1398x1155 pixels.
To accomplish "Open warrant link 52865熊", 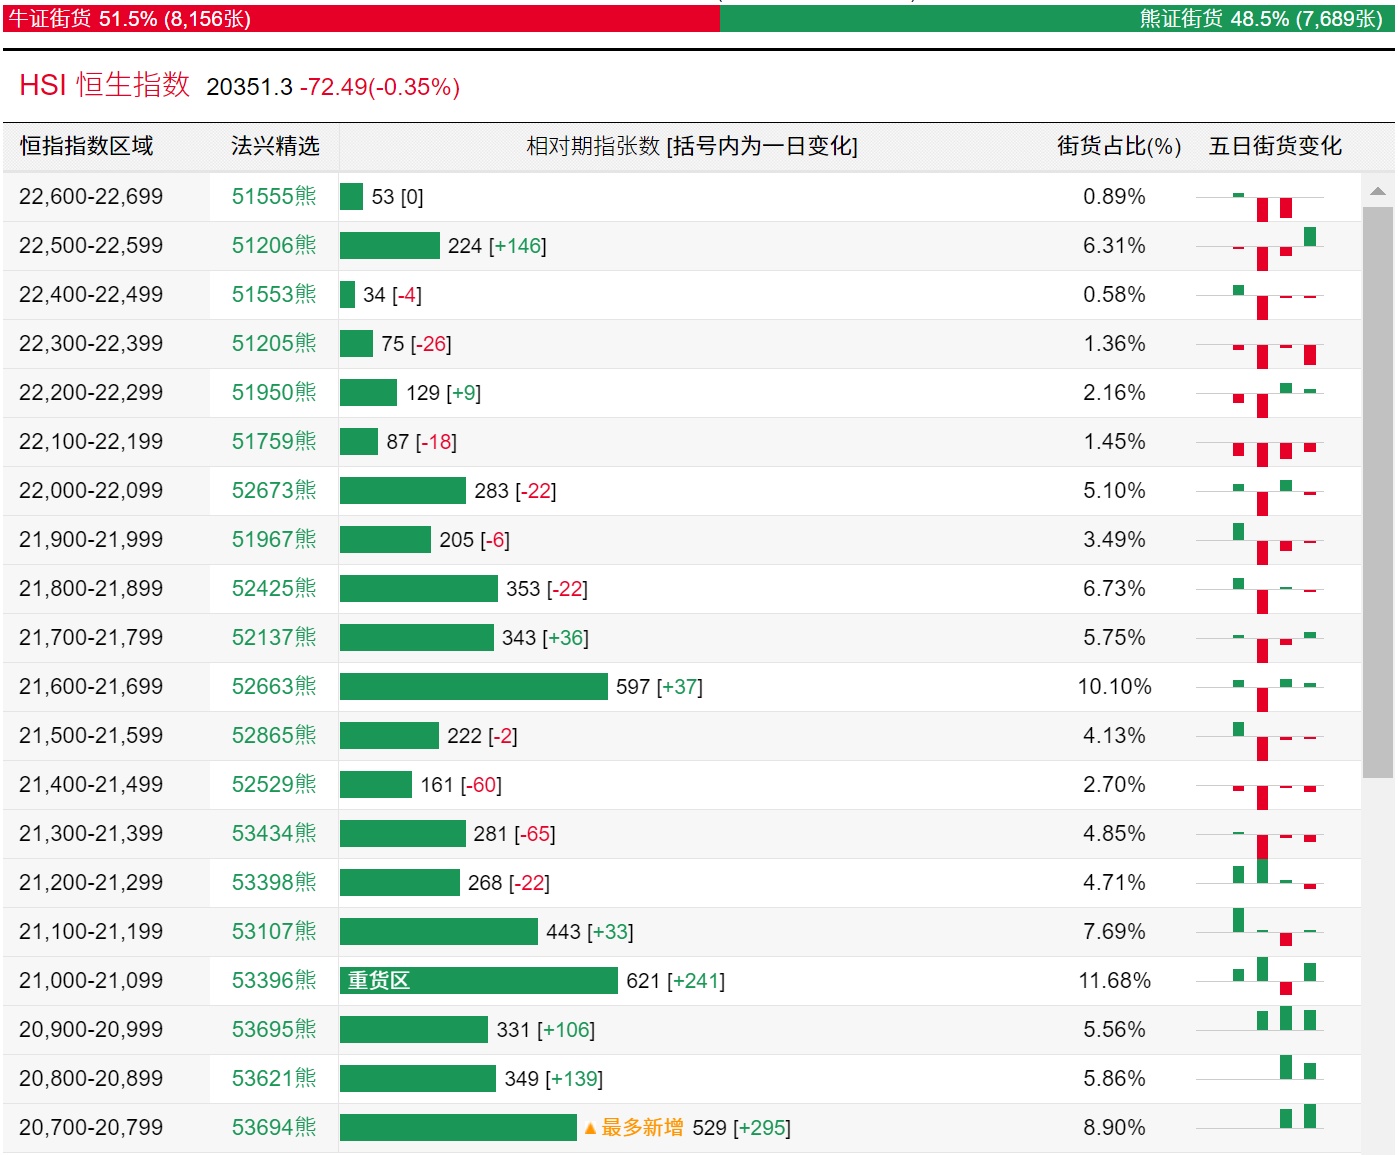I will [x=274, y=735].
